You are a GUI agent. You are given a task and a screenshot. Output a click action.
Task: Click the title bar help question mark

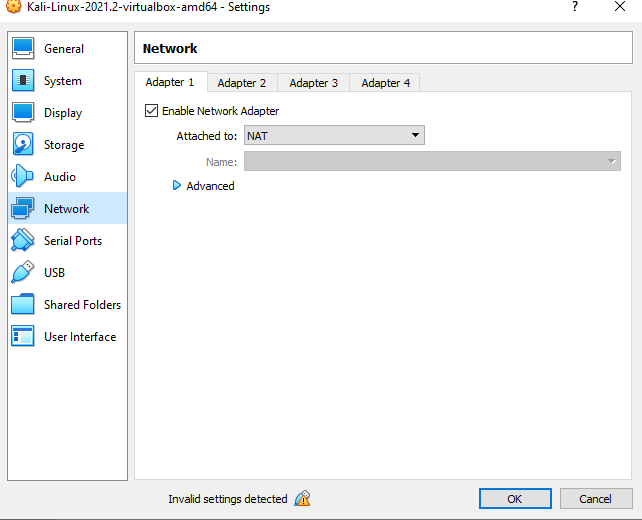(574, 7)
